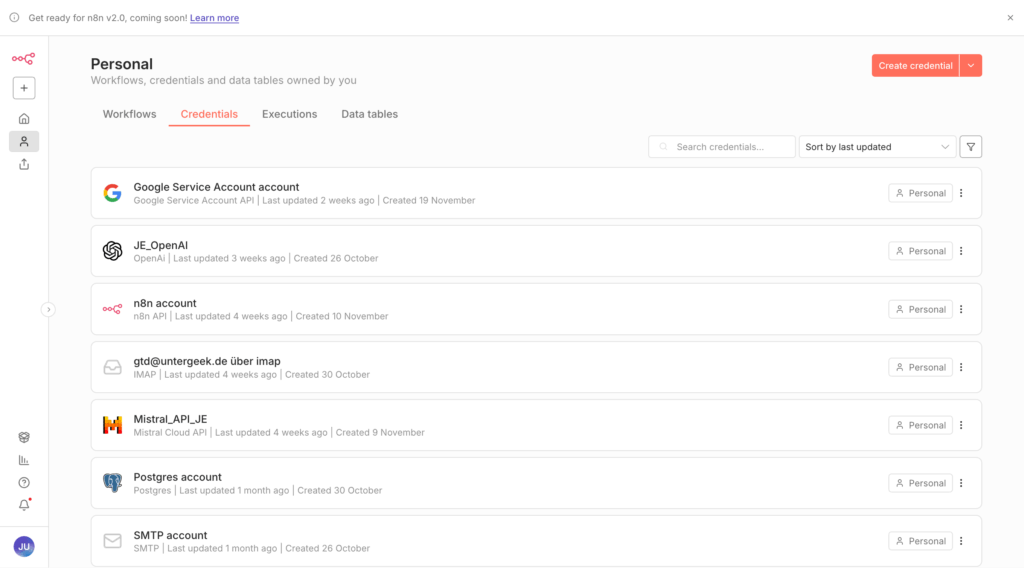The height and width of the screenshot is (568, 1024).
Task: Focus the Search credentials field
Action: 722,147
